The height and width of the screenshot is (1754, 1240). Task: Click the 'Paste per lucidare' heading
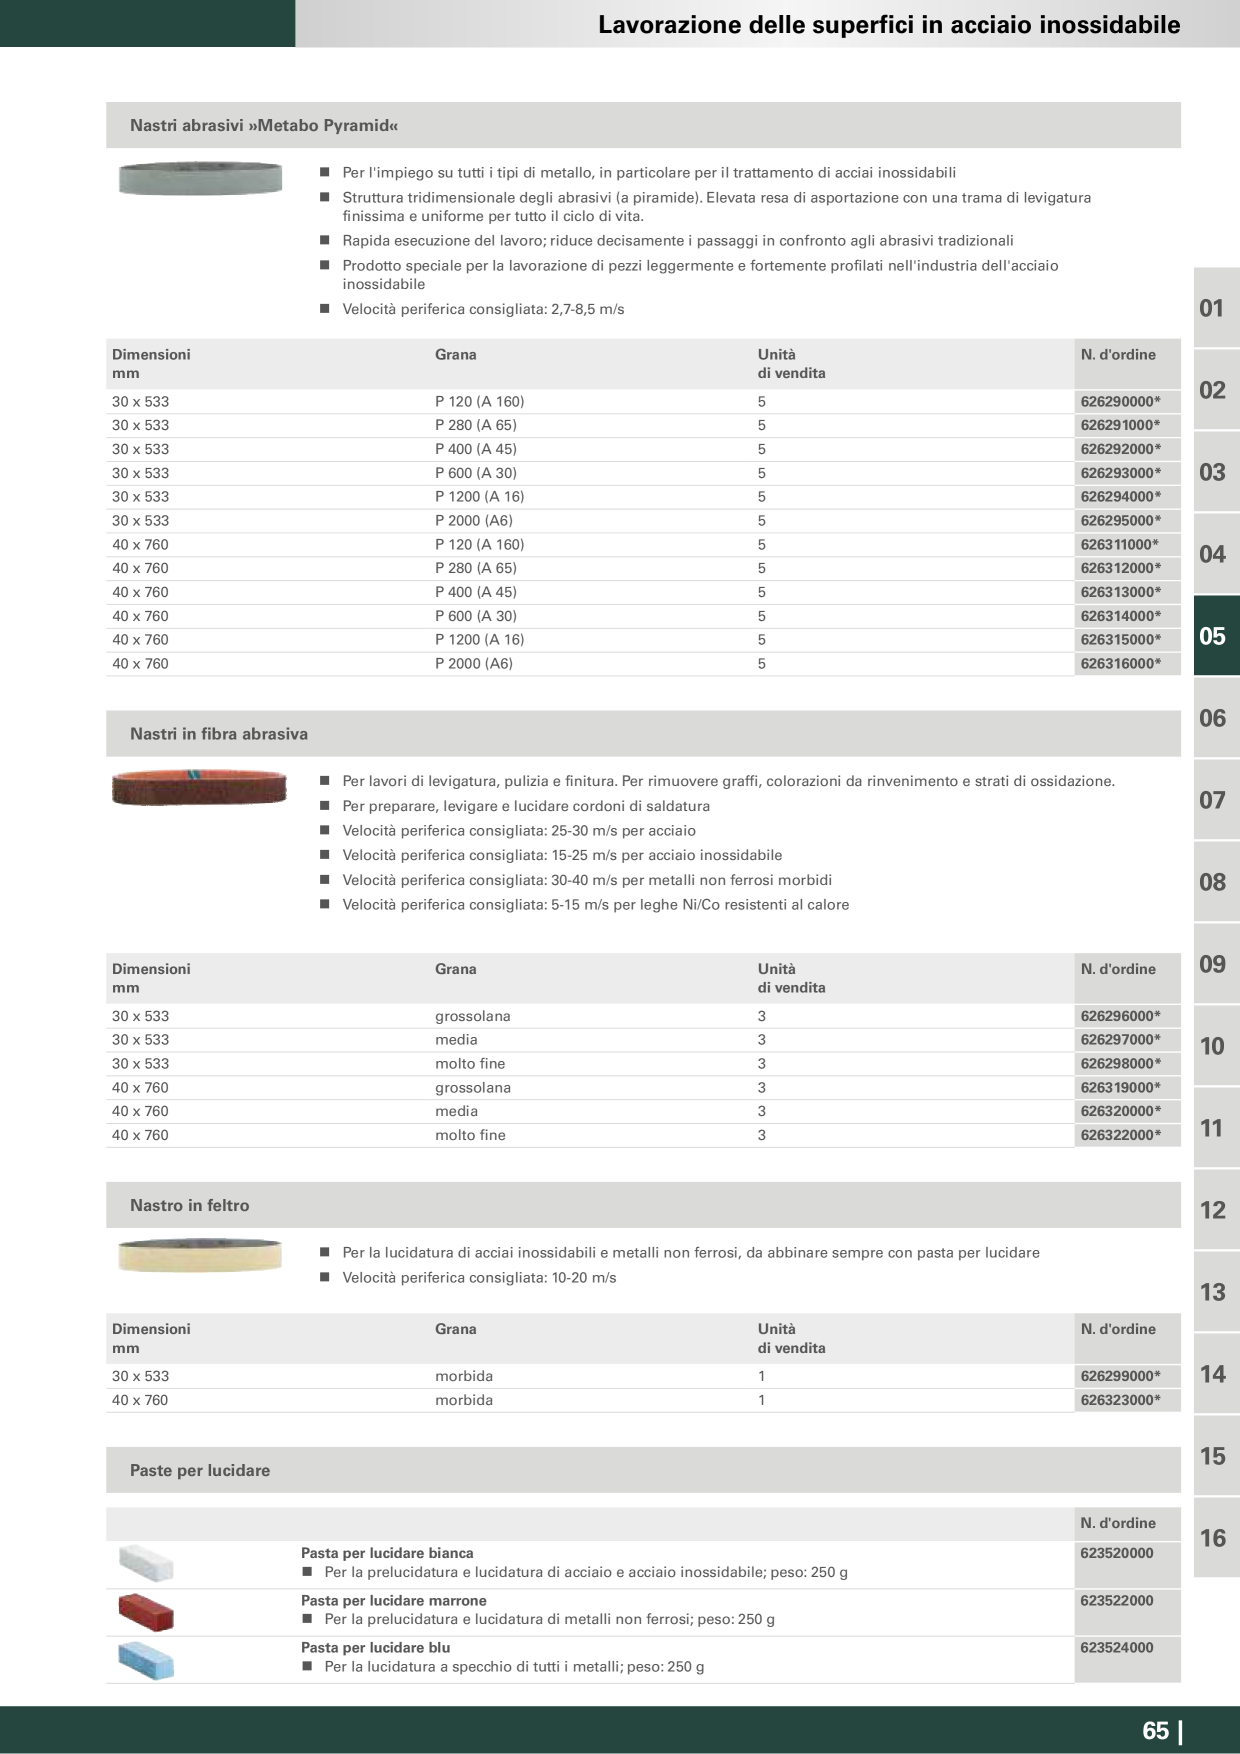(200, 1471)
